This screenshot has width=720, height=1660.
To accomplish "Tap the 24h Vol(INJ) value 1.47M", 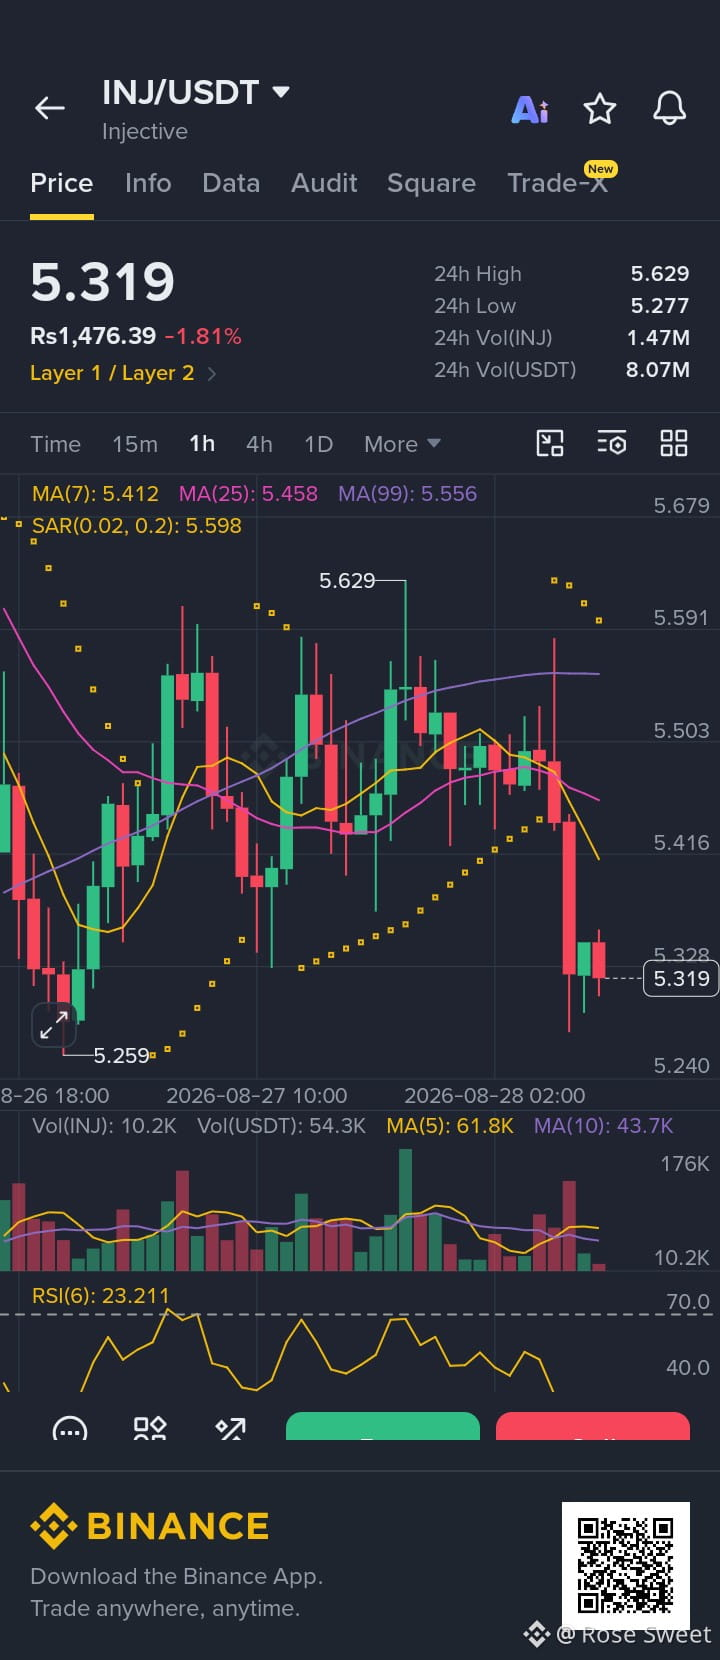I will 658,338.
